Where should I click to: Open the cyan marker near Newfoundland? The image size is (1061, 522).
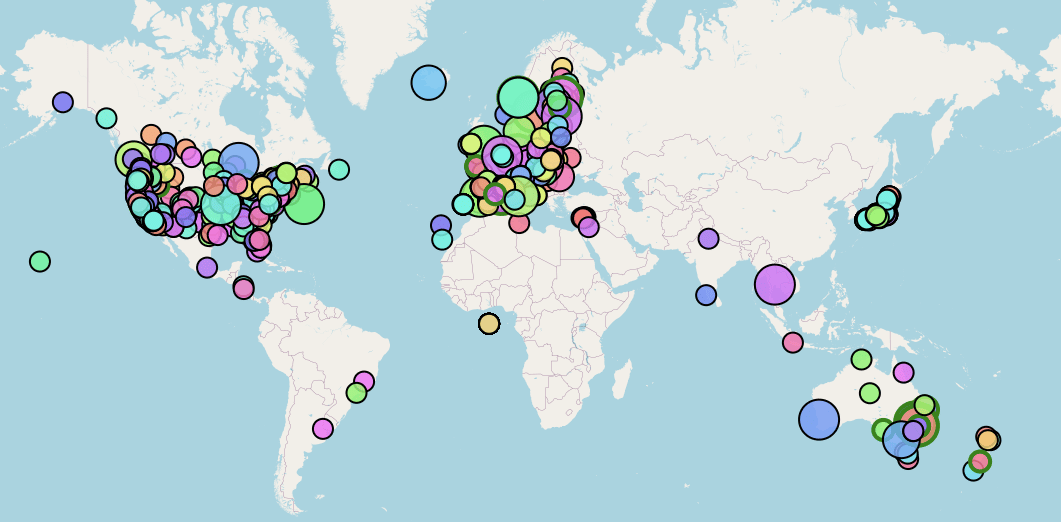339,169
